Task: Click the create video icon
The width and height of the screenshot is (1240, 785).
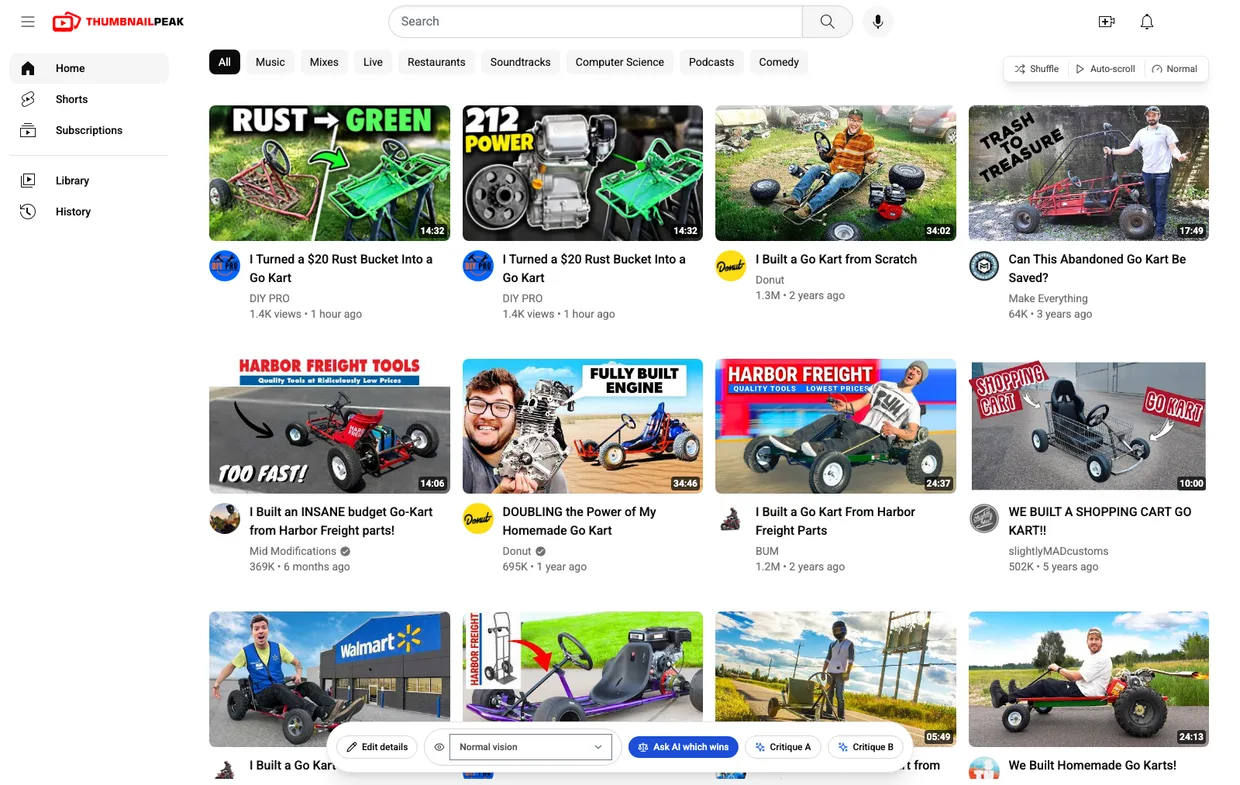Action: pyautogui.click(x=1106, y=21)
